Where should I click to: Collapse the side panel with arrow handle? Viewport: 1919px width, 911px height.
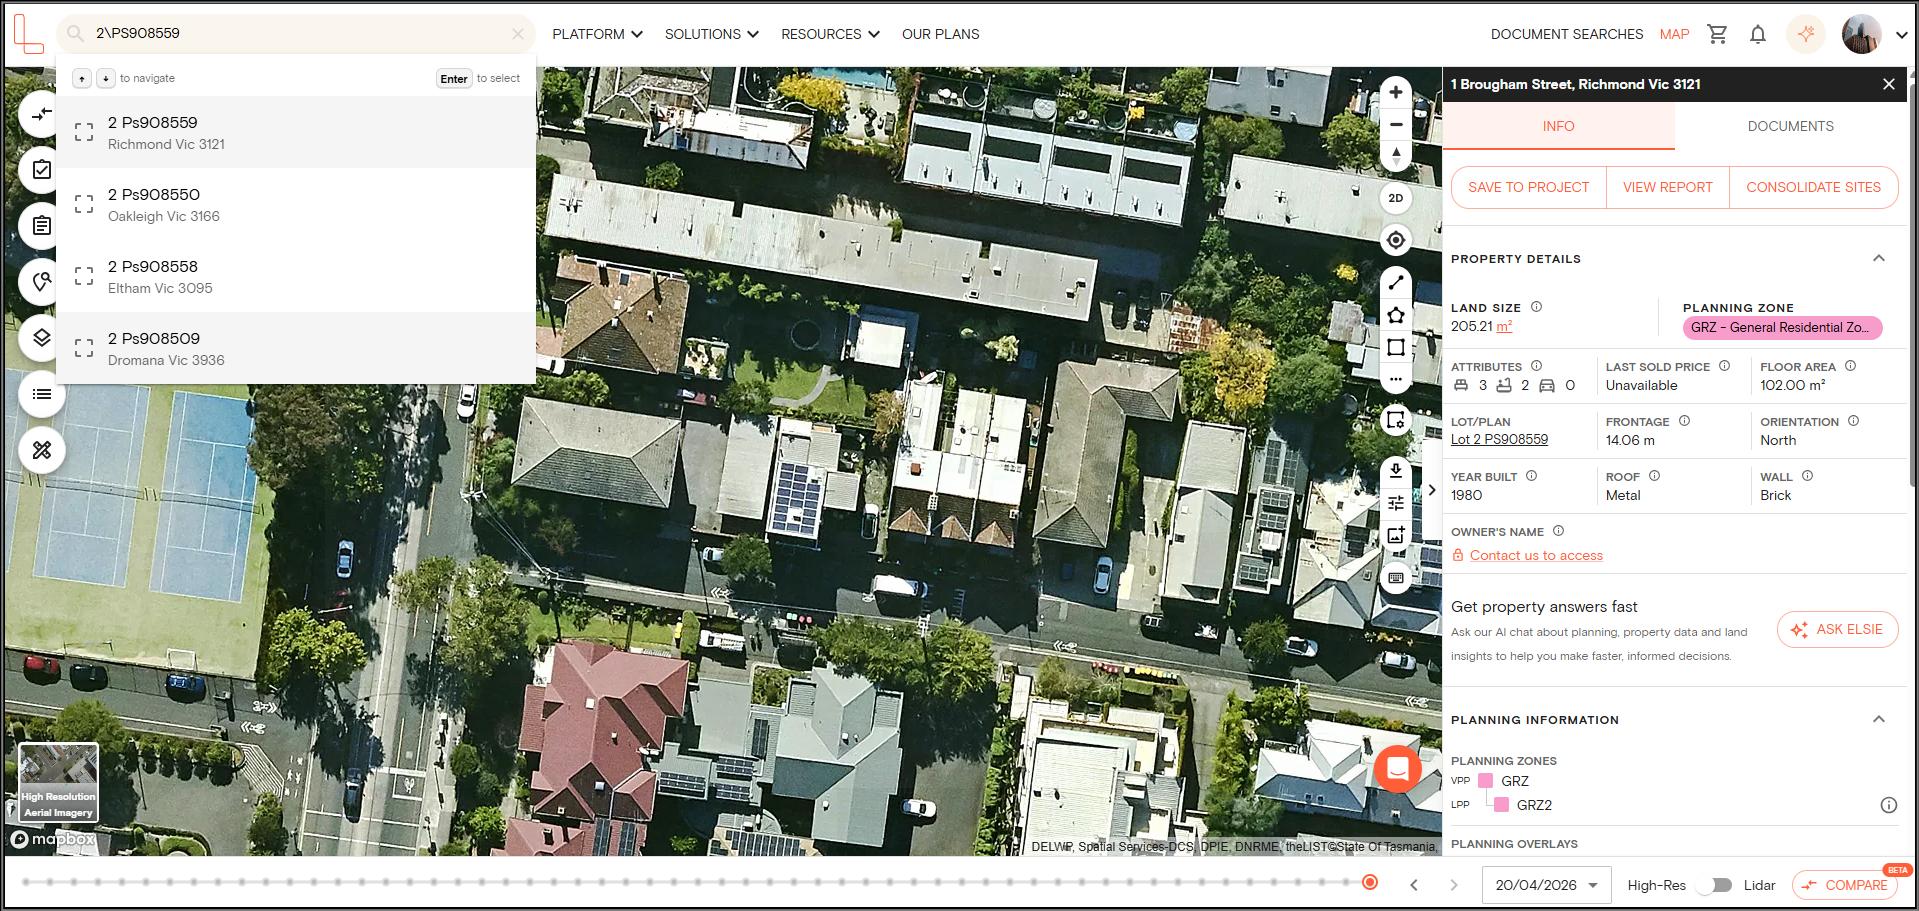pos(1432,490)
